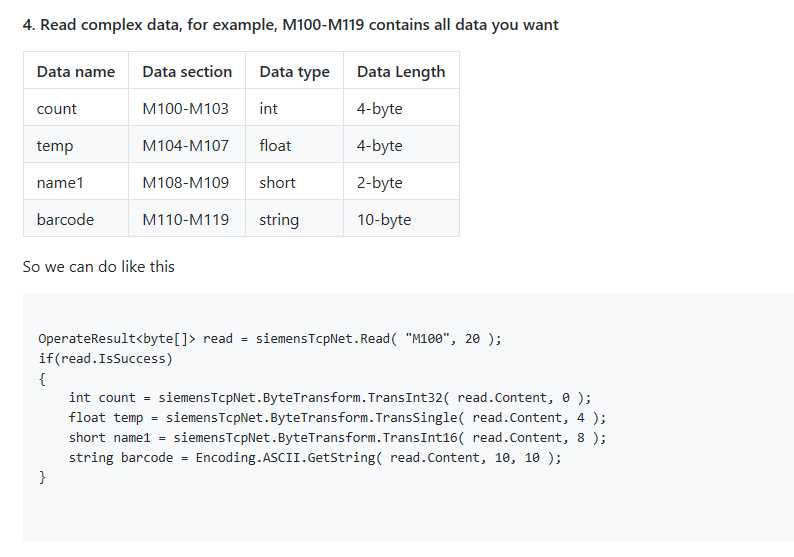This screenshot has width=794, height=557.
Task: Click the section 4 heading text
Action: 290,25
